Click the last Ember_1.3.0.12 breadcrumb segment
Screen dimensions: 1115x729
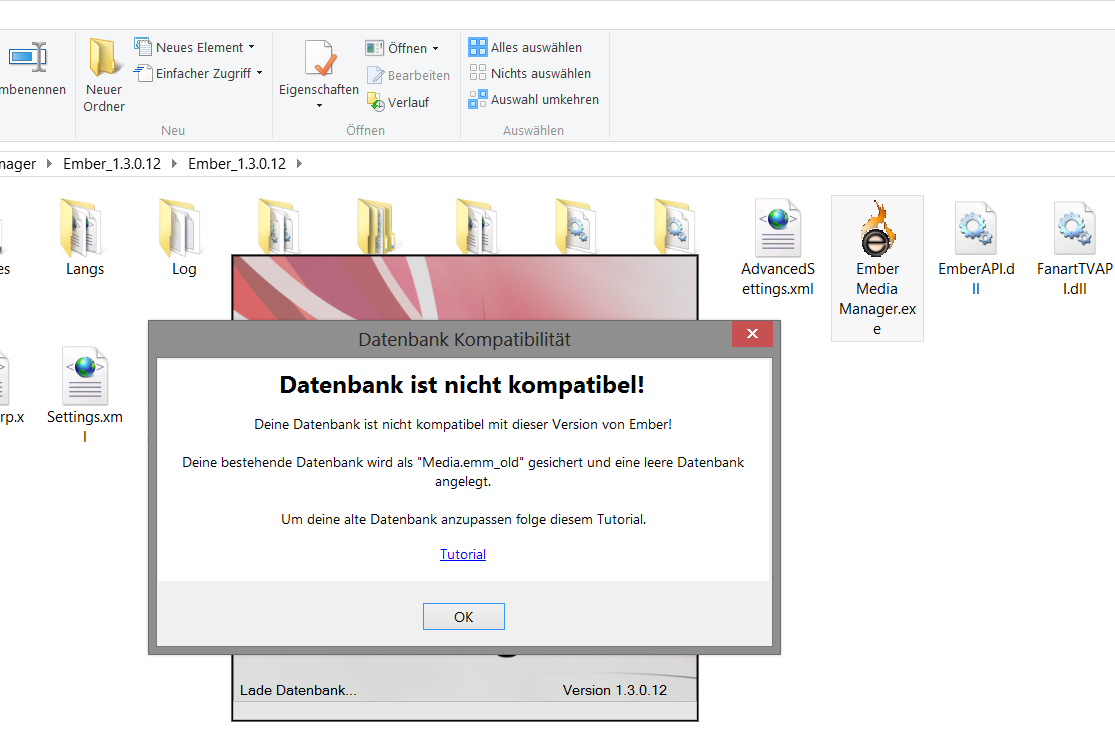pyautogui.click(x=237, y=164)
